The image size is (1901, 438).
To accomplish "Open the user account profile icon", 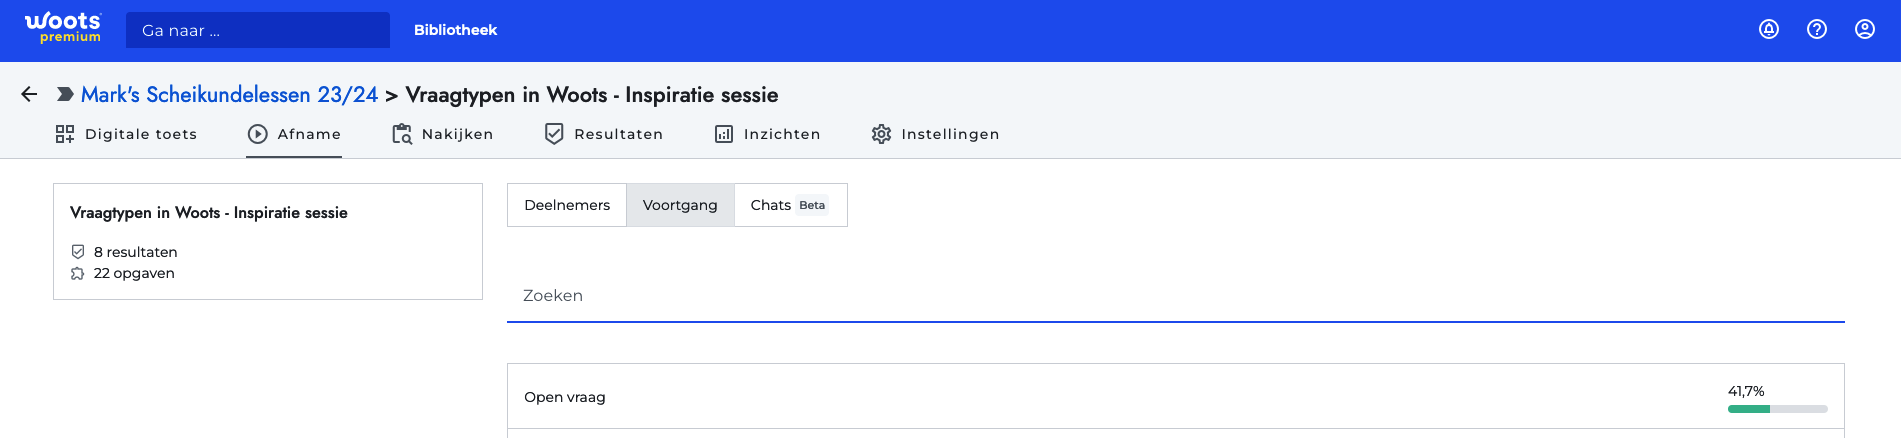I will 1865,29.
